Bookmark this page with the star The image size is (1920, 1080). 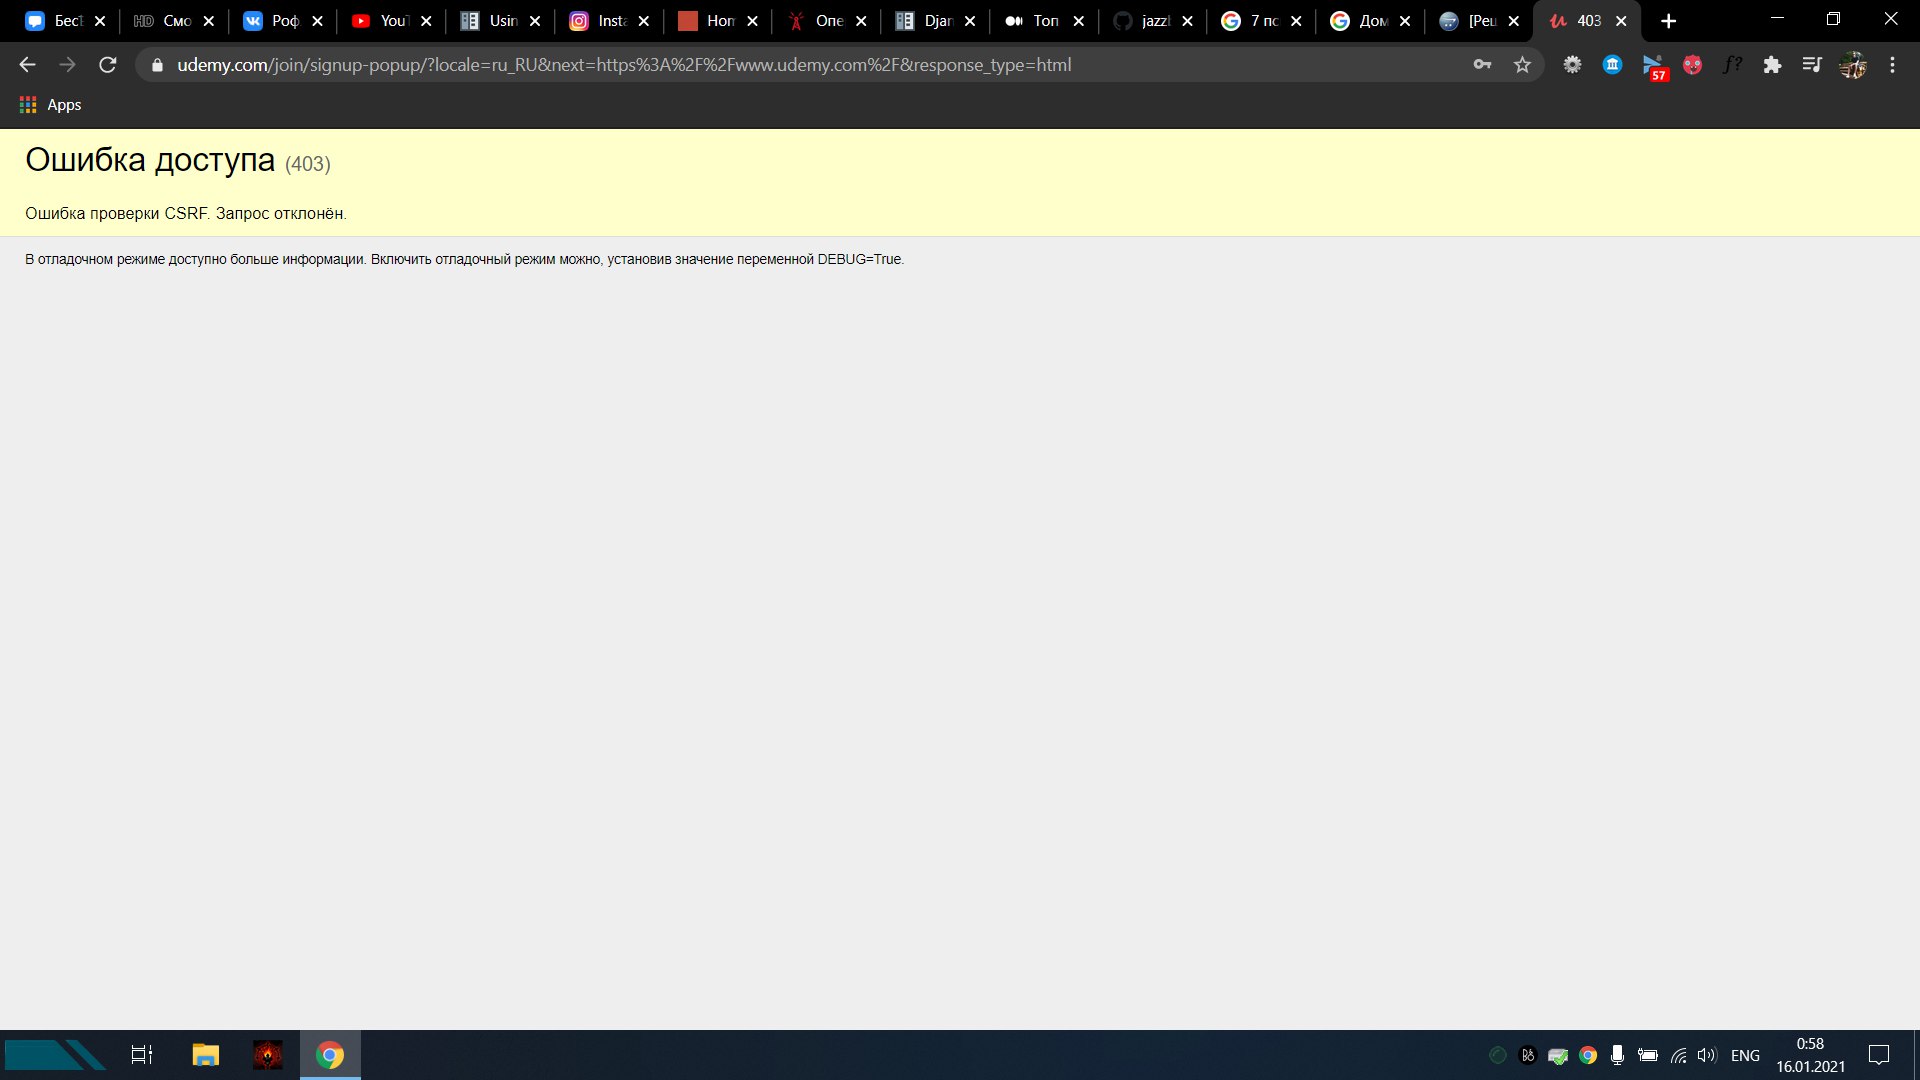[1522, 65]
